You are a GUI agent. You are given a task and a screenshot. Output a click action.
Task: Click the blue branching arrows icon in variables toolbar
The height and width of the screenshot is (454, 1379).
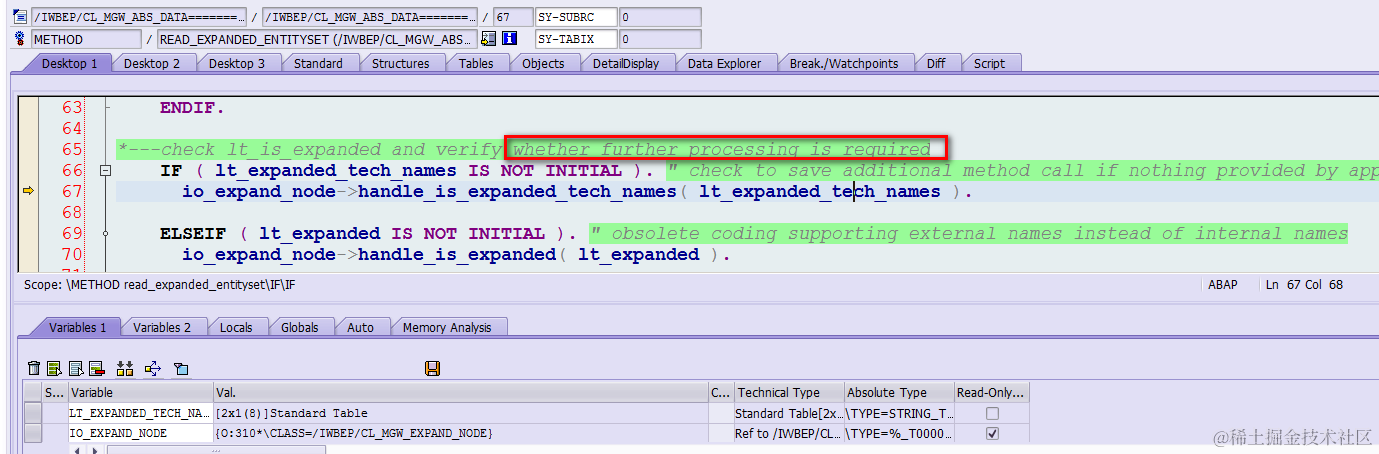pos(153,369)
